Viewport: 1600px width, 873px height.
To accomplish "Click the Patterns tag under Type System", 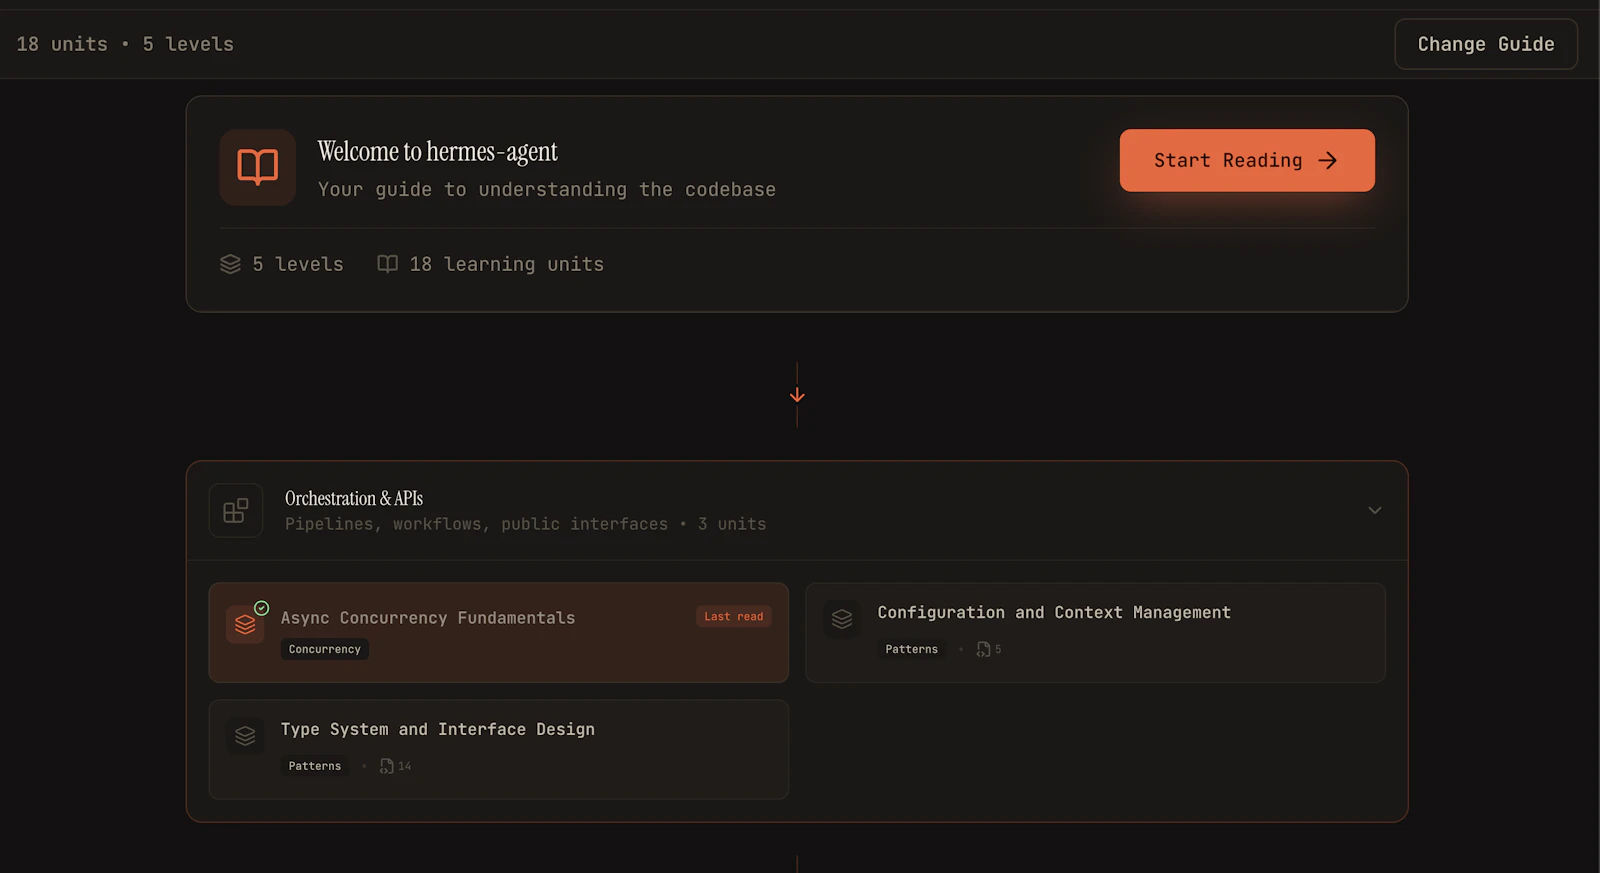I will click(315, 766).
